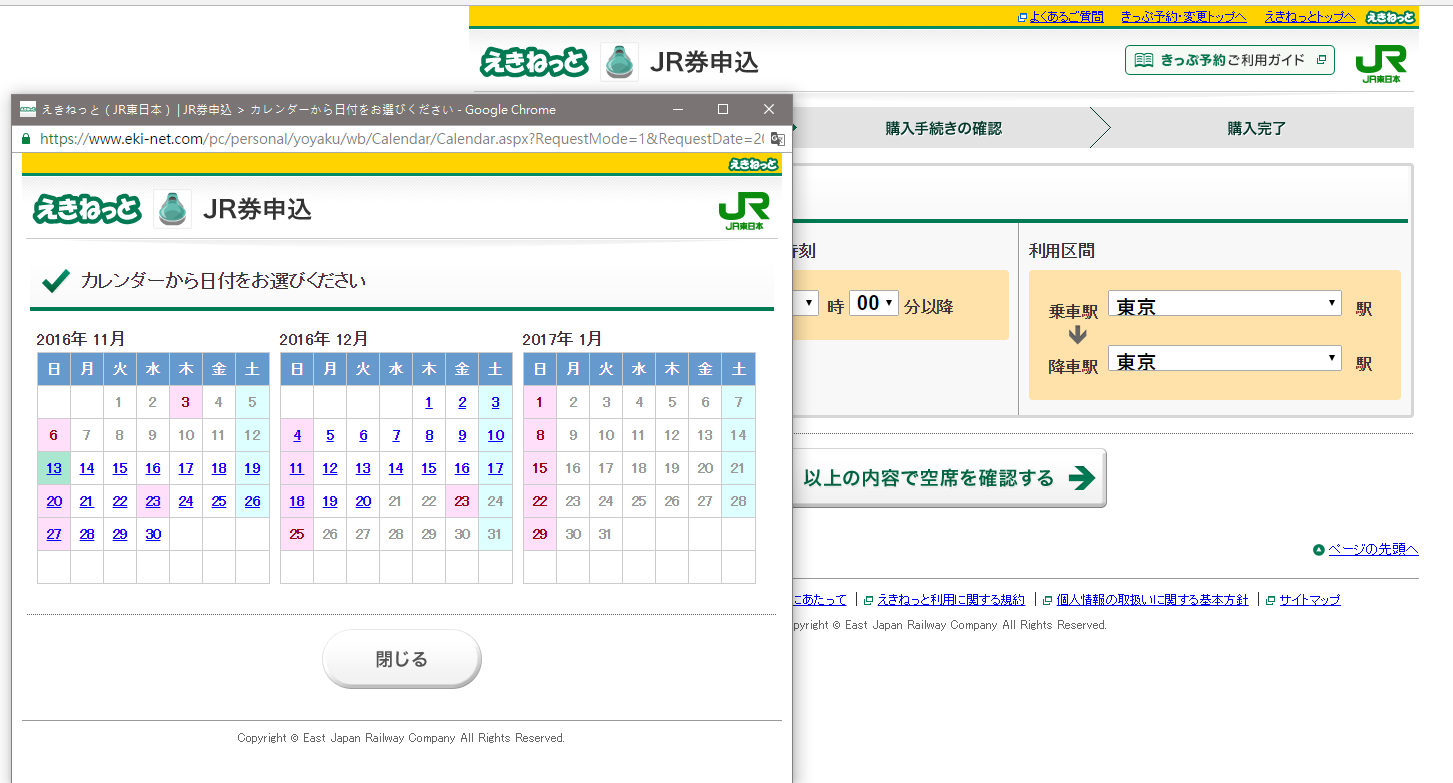Click the カレンダーから日付をお選びください heading
1453x783 pixels.
[223, 281]
